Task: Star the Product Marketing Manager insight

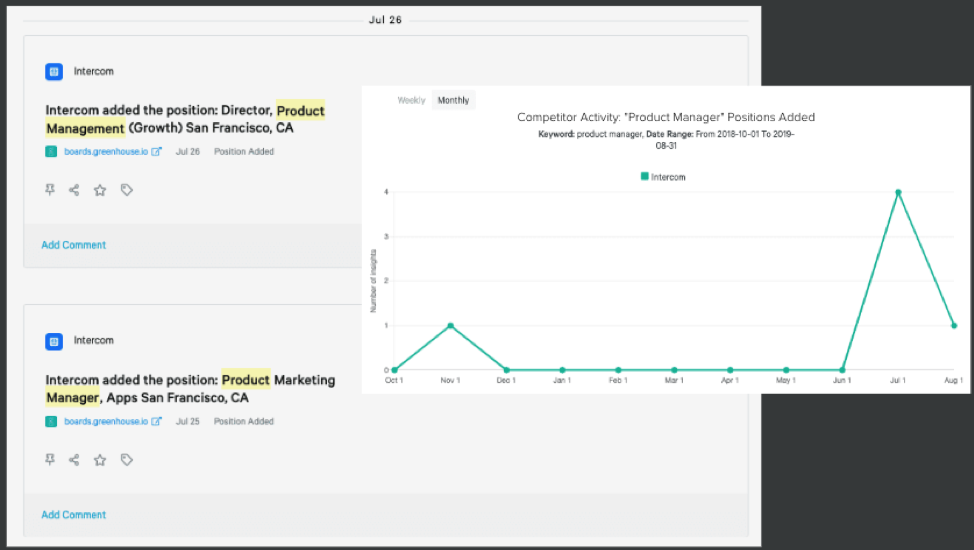Action: pyautogui.click(x=100, y=460)
